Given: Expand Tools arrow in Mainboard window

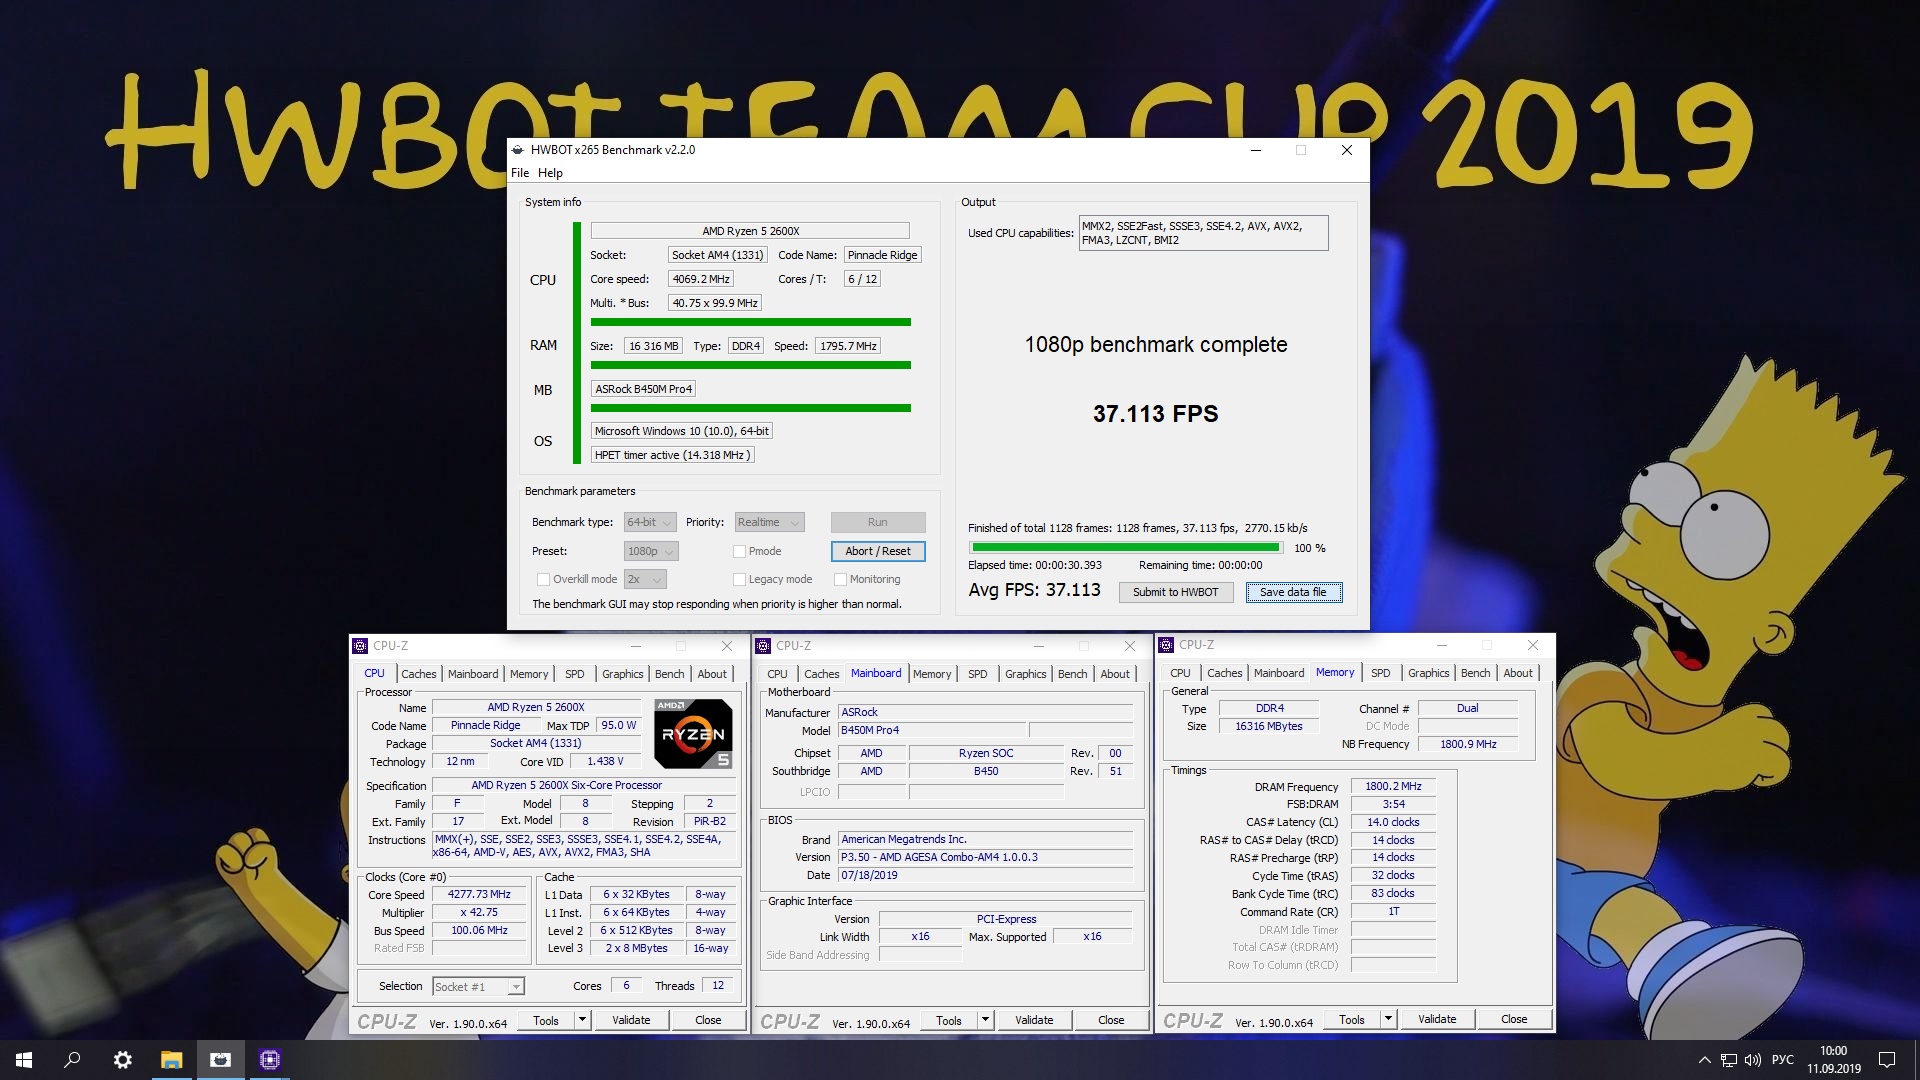Looking at the screenshot, I should [x=985, y=1020].
